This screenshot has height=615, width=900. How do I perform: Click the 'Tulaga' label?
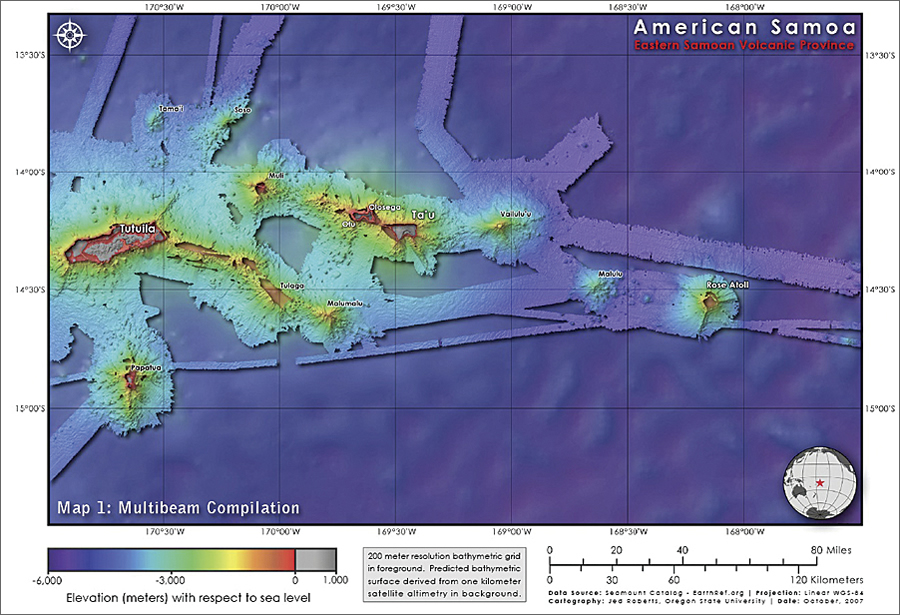[292, 285]
